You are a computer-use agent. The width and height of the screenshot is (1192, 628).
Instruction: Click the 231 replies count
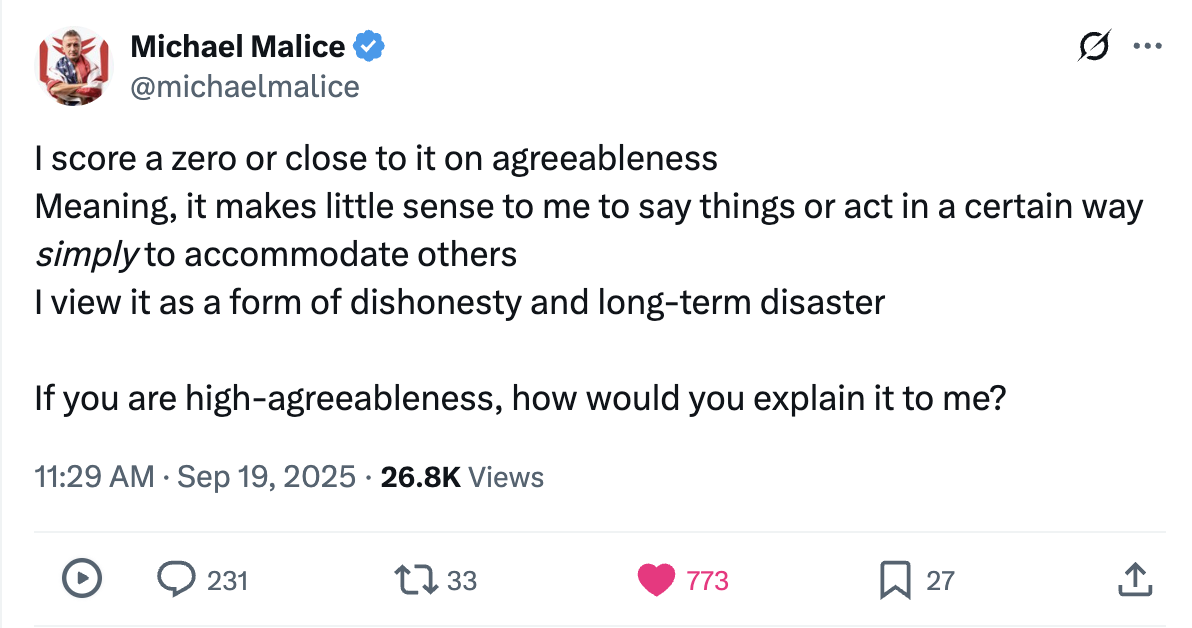pos(227,580)
